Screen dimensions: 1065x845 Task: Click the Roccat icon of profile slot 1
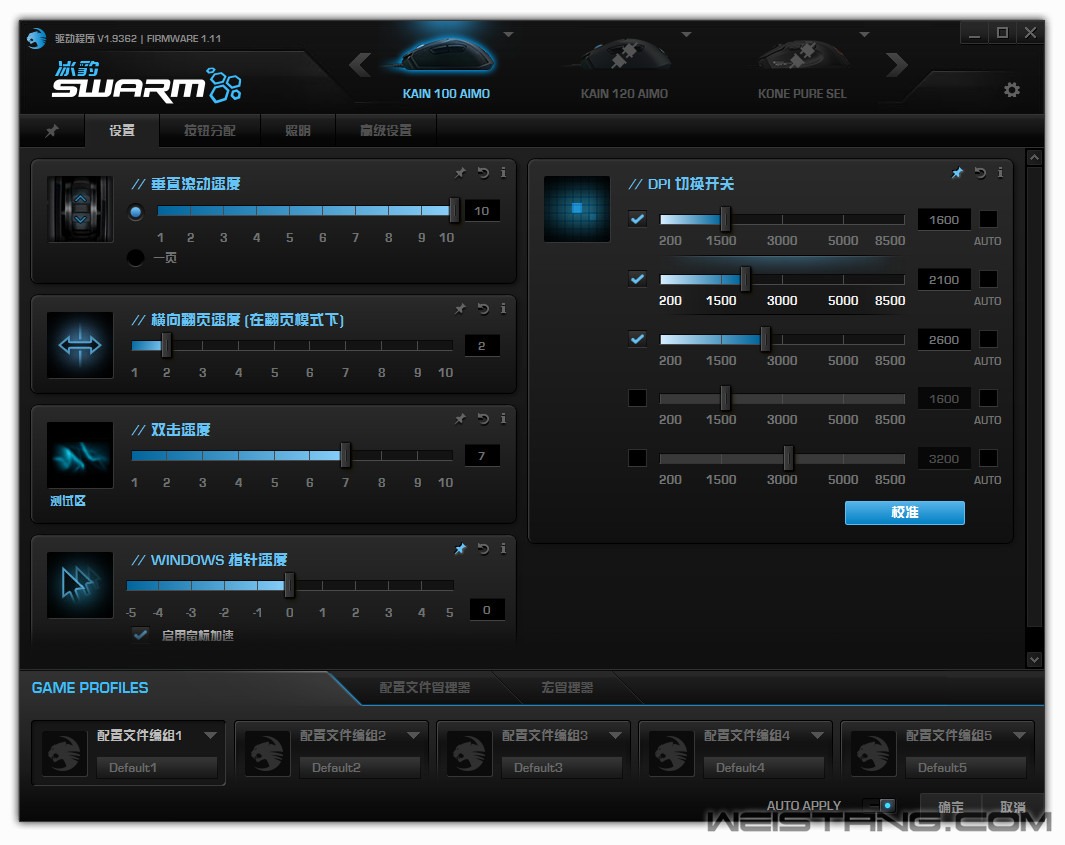(x=65, y=753)
